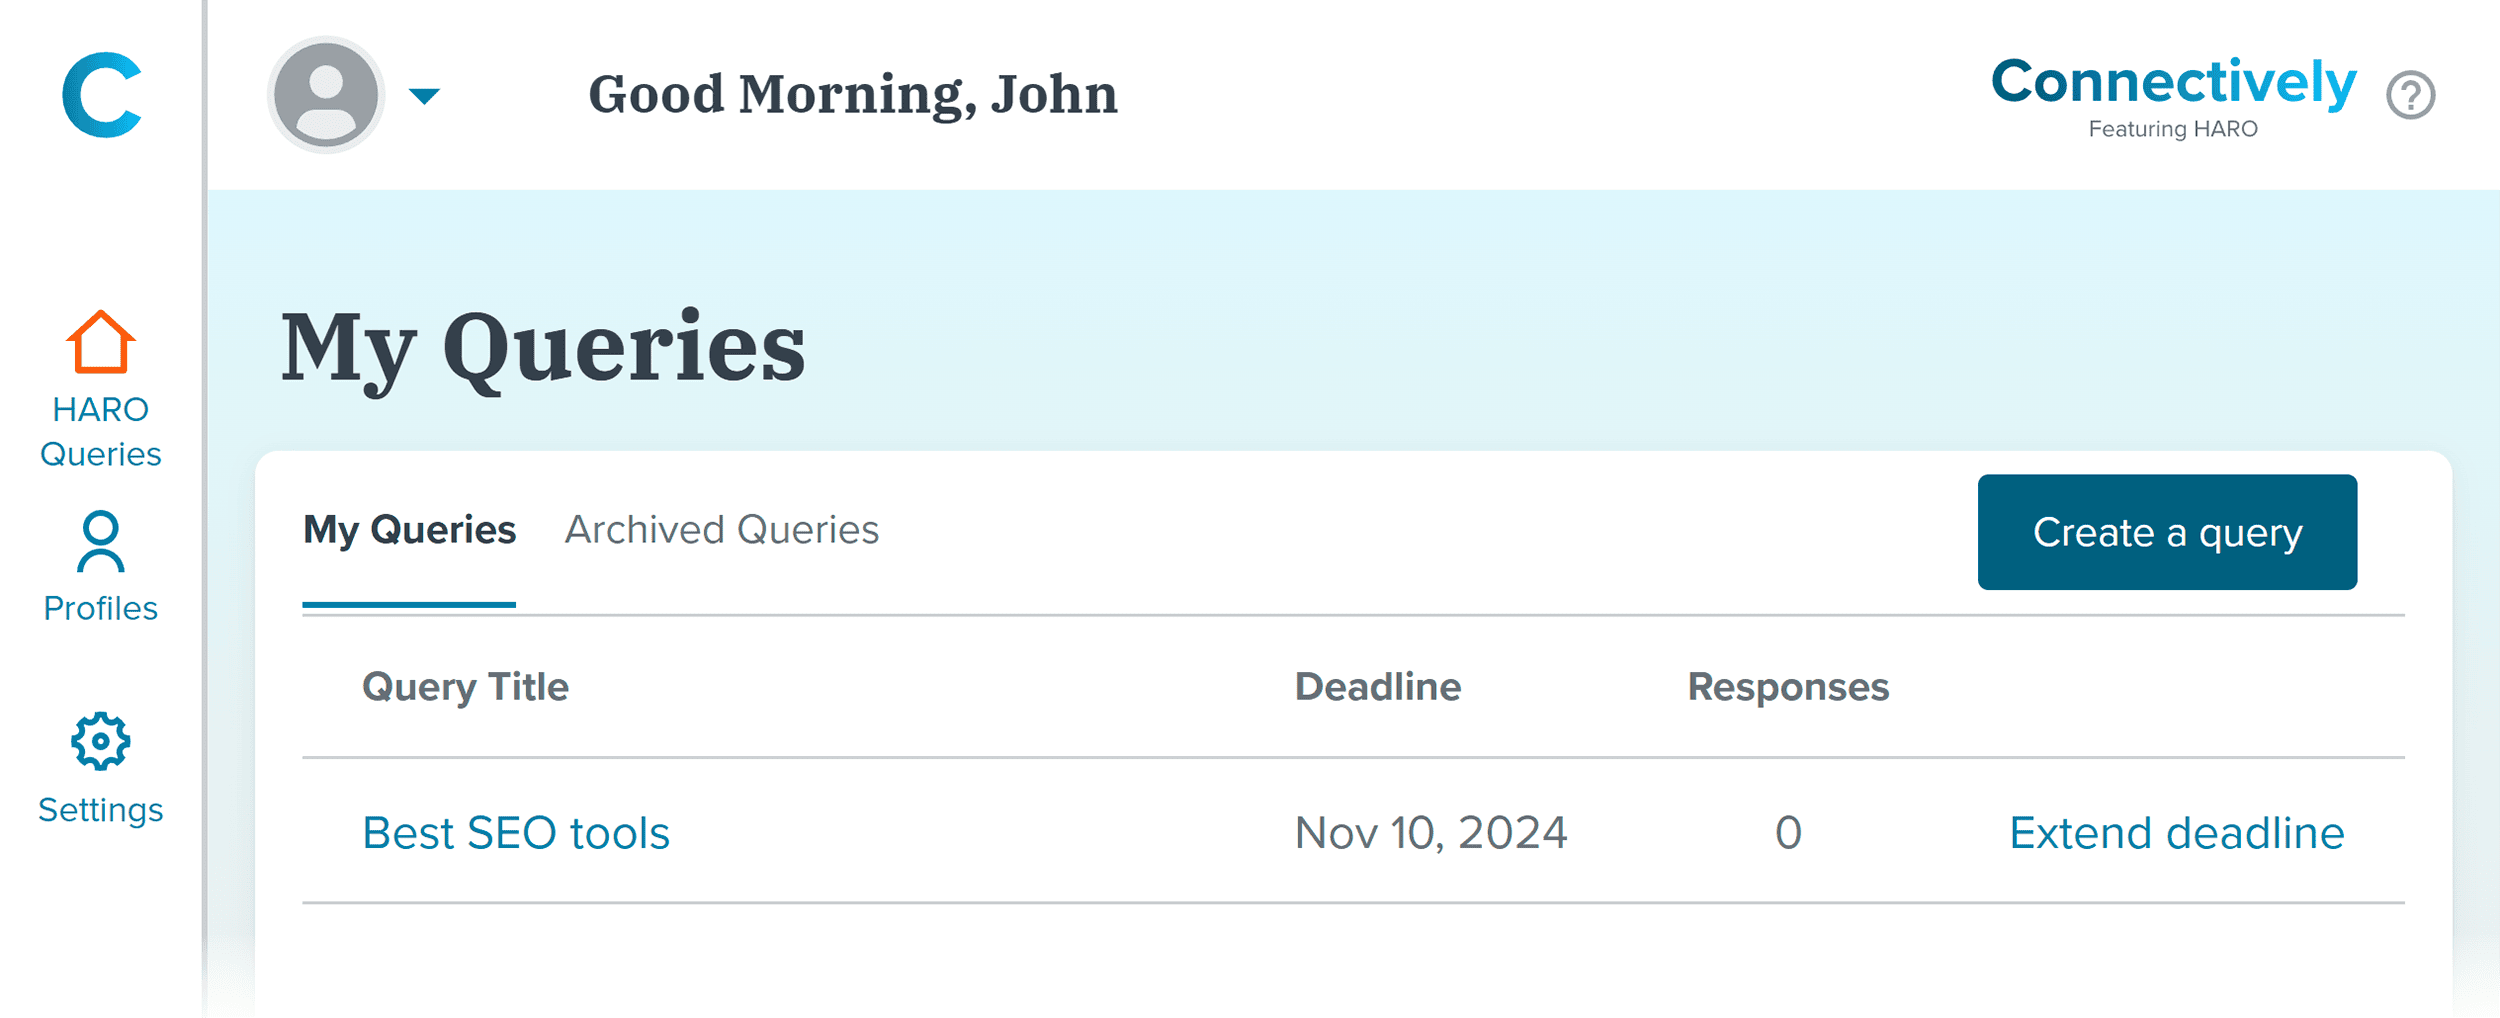This screenshot has width=2500, height=1018.
Task: Open the account dropdown arrow beside the avatar
Action: (x=425, y=95)
